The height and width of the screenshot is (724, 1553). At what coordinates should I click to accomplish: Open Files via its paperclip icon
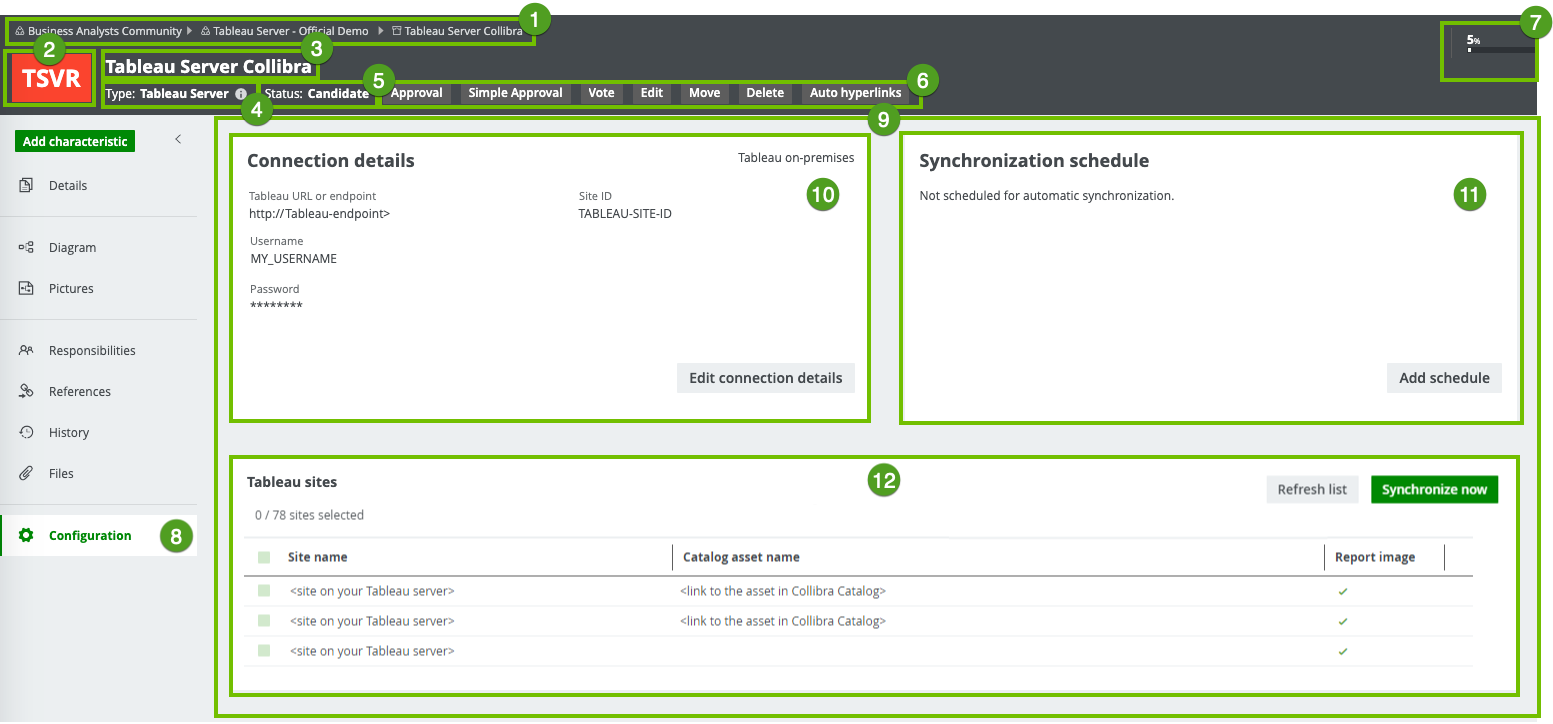(x=26, y=473)
